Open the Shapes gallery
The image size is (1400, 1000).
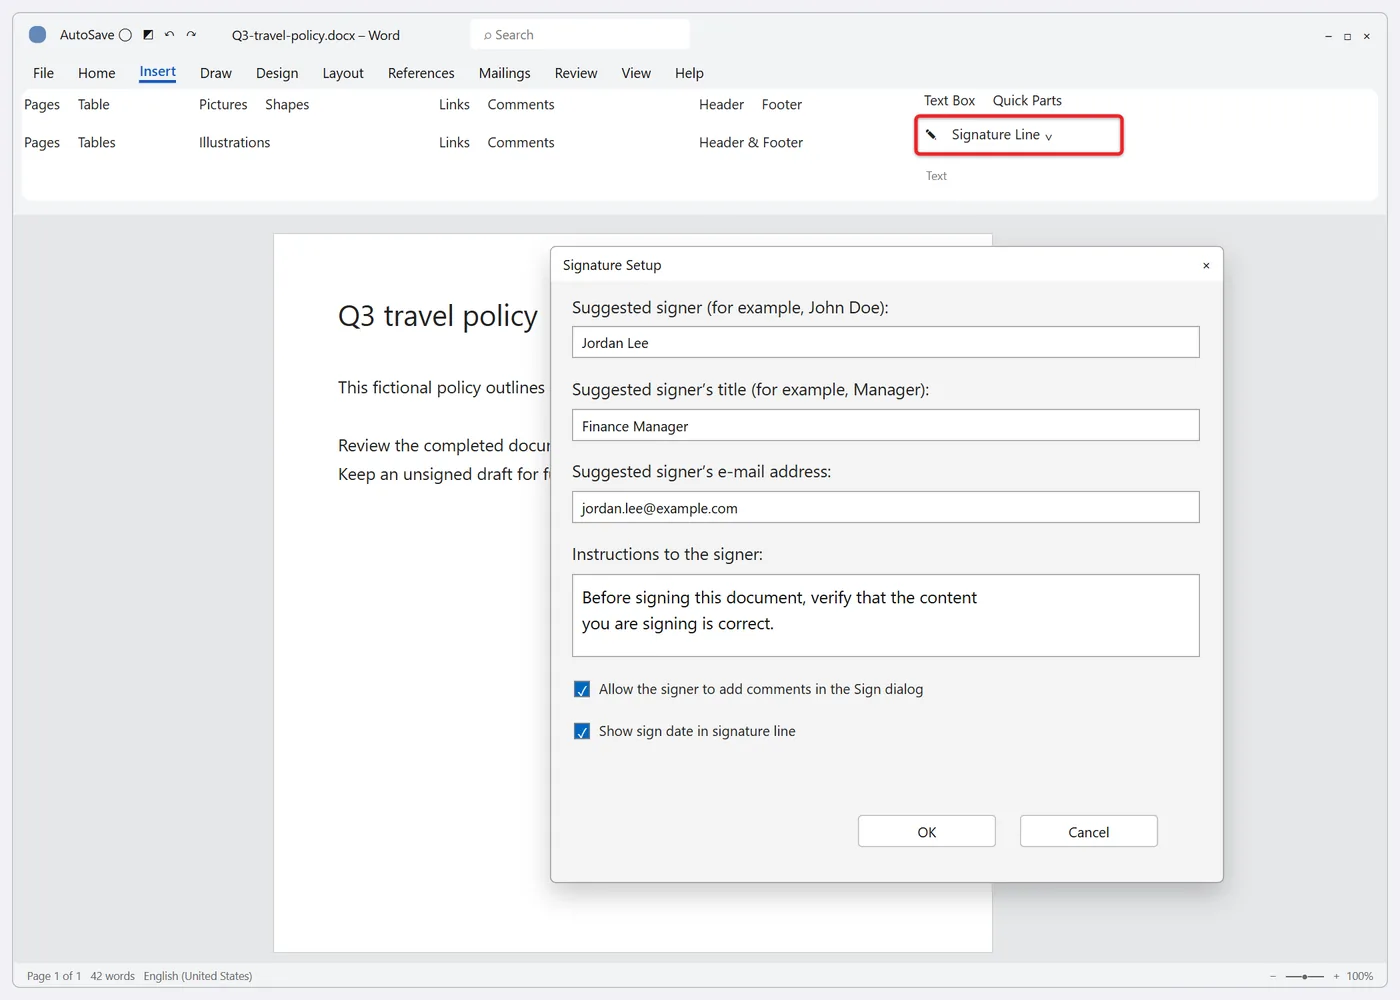pyautogui.click(x=287, y=104)
